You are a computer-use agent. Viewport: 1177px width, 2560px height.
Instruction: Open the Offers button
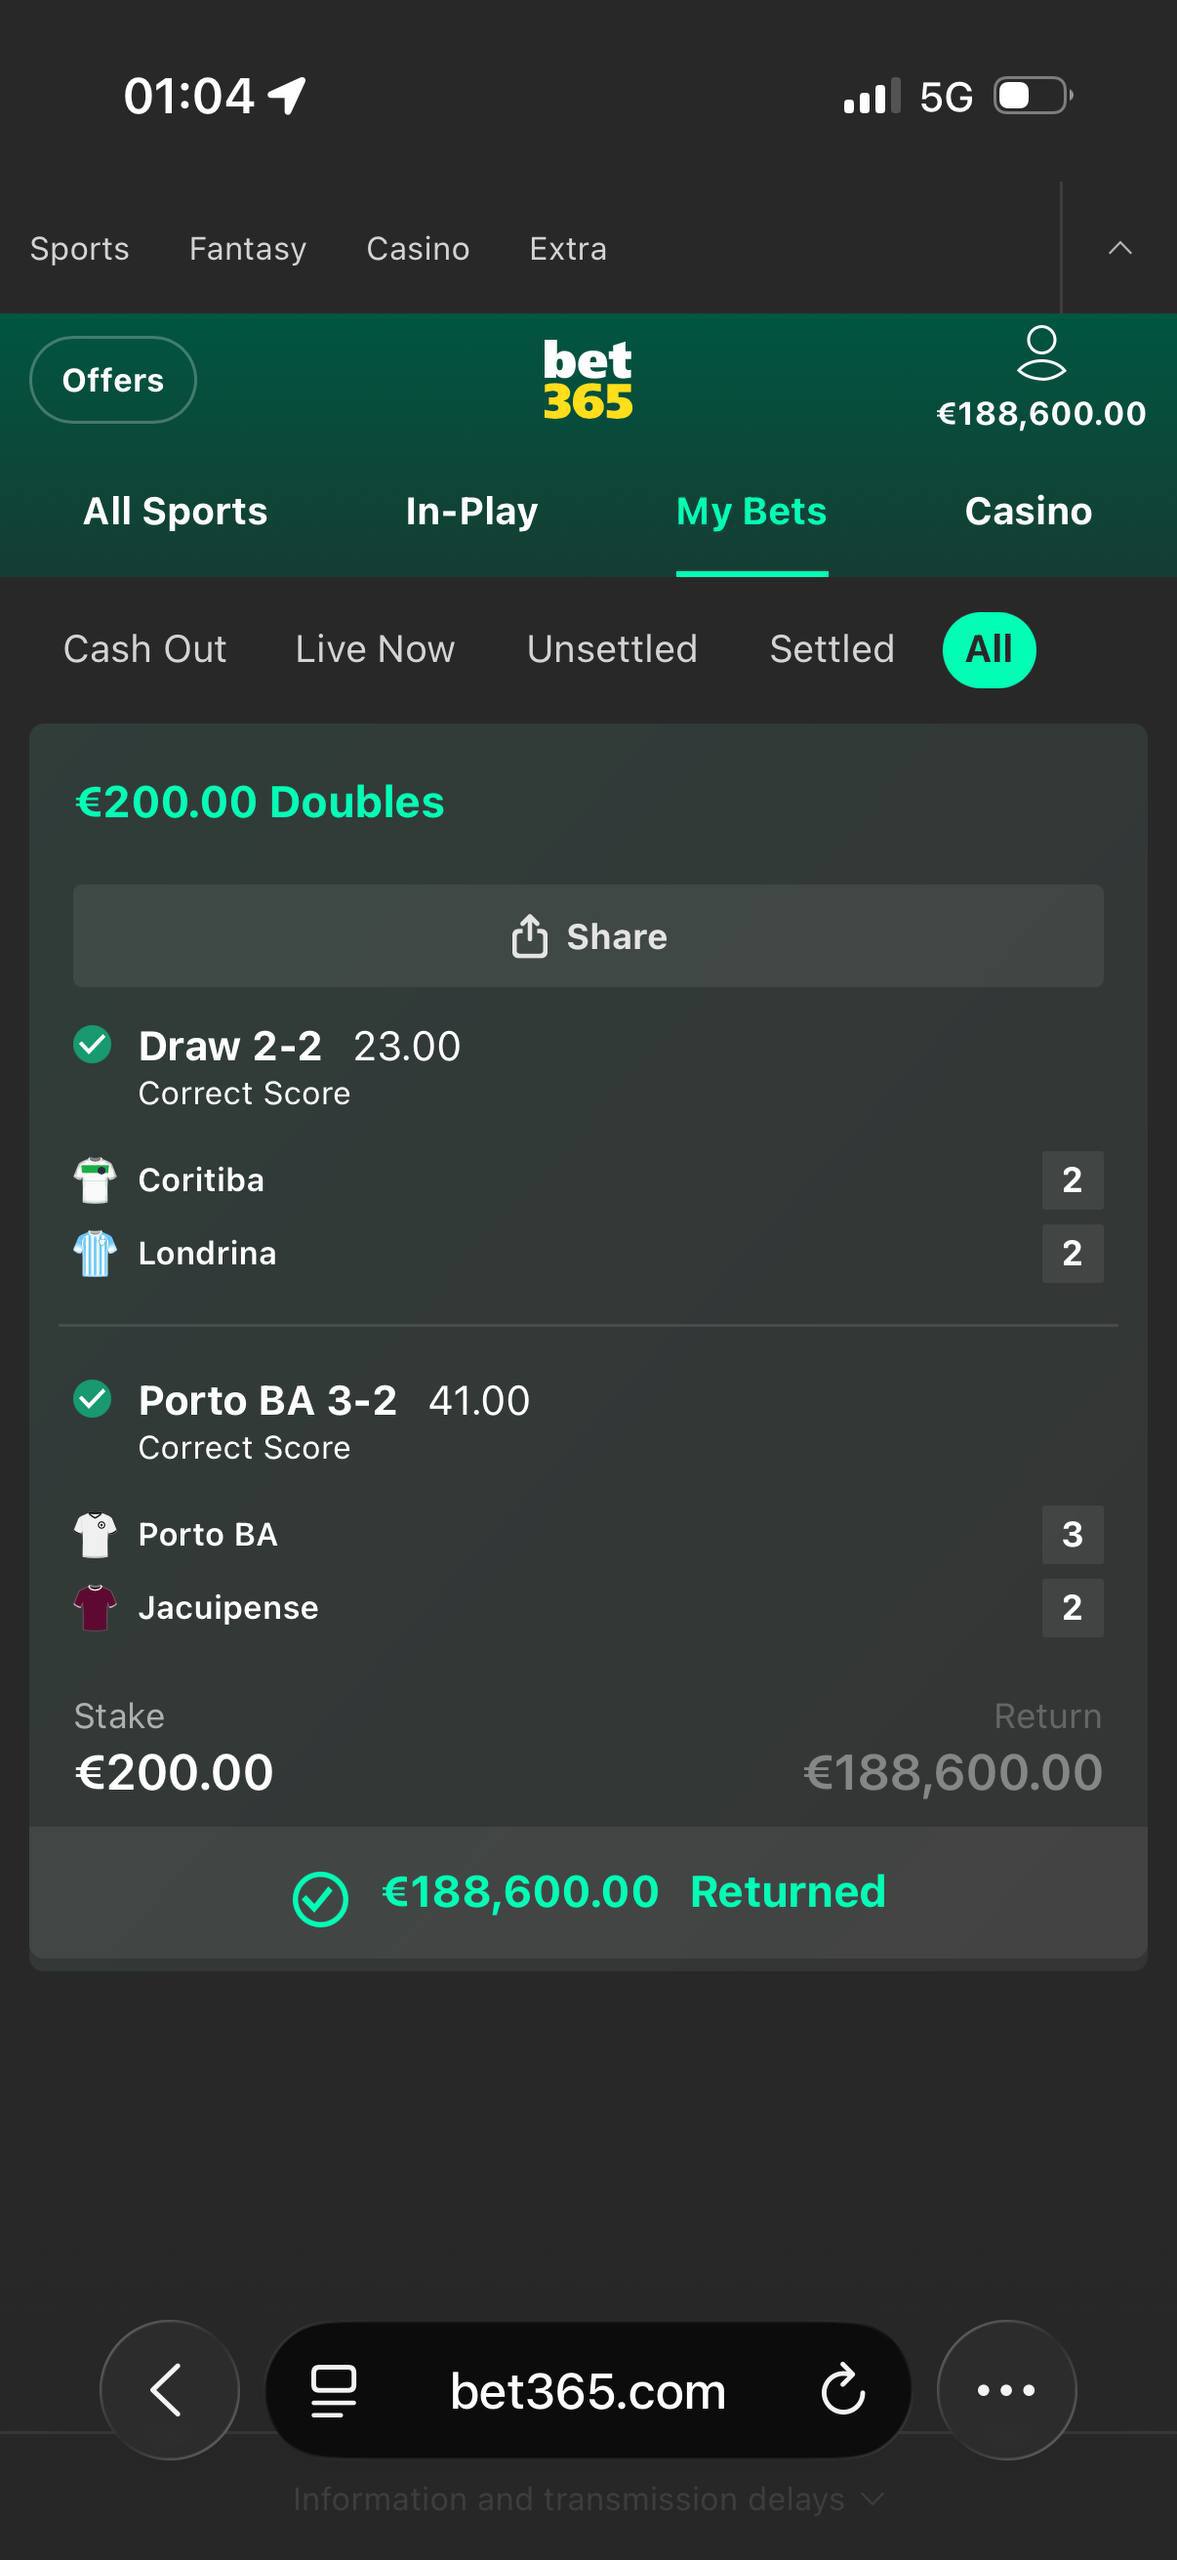[113, 380]
